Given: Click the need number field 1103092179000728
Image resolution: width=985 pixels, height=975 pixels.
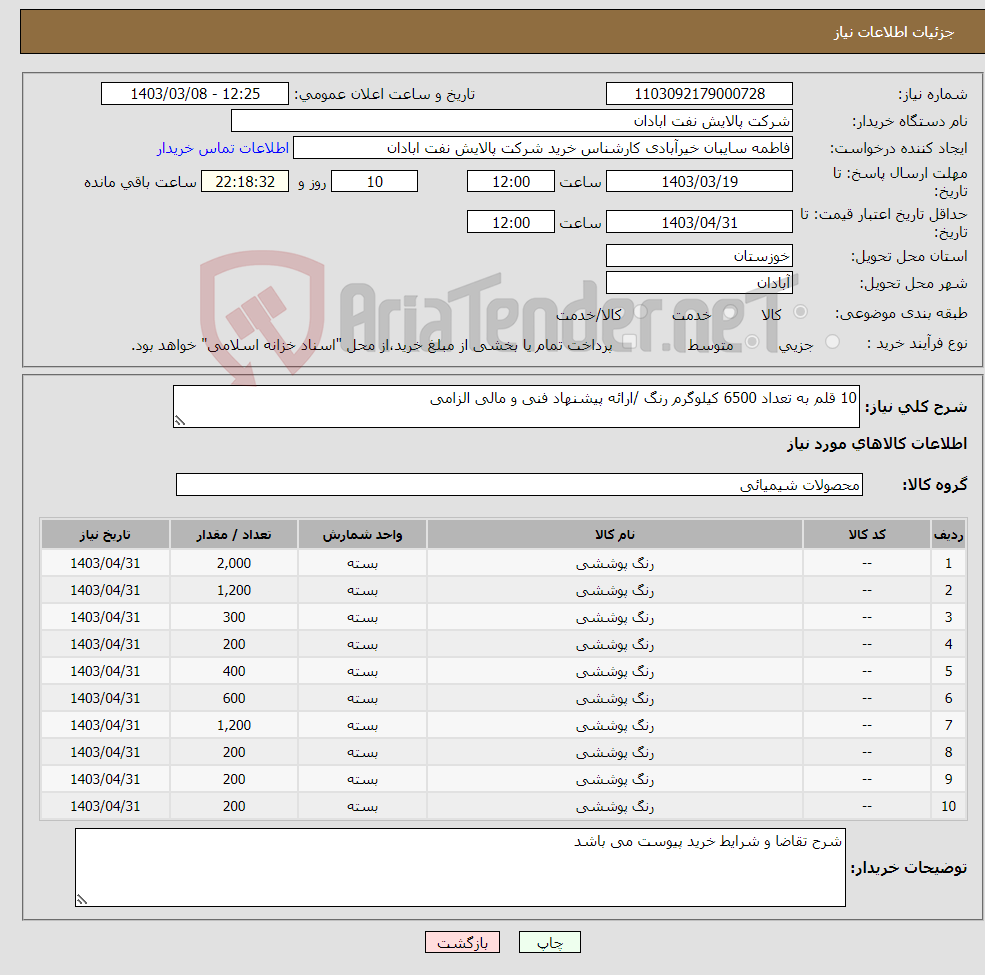Looking at the screenshot, I should point(699,94).
